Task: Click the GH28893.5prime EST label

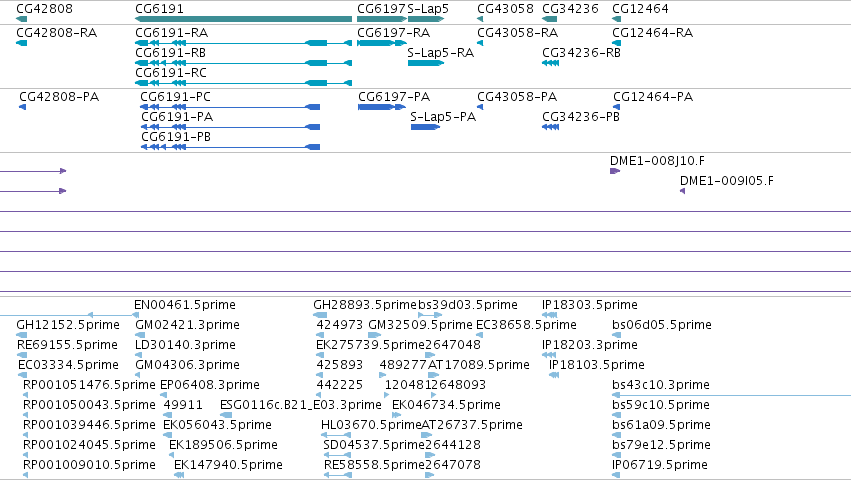Action: coord(365,305)
